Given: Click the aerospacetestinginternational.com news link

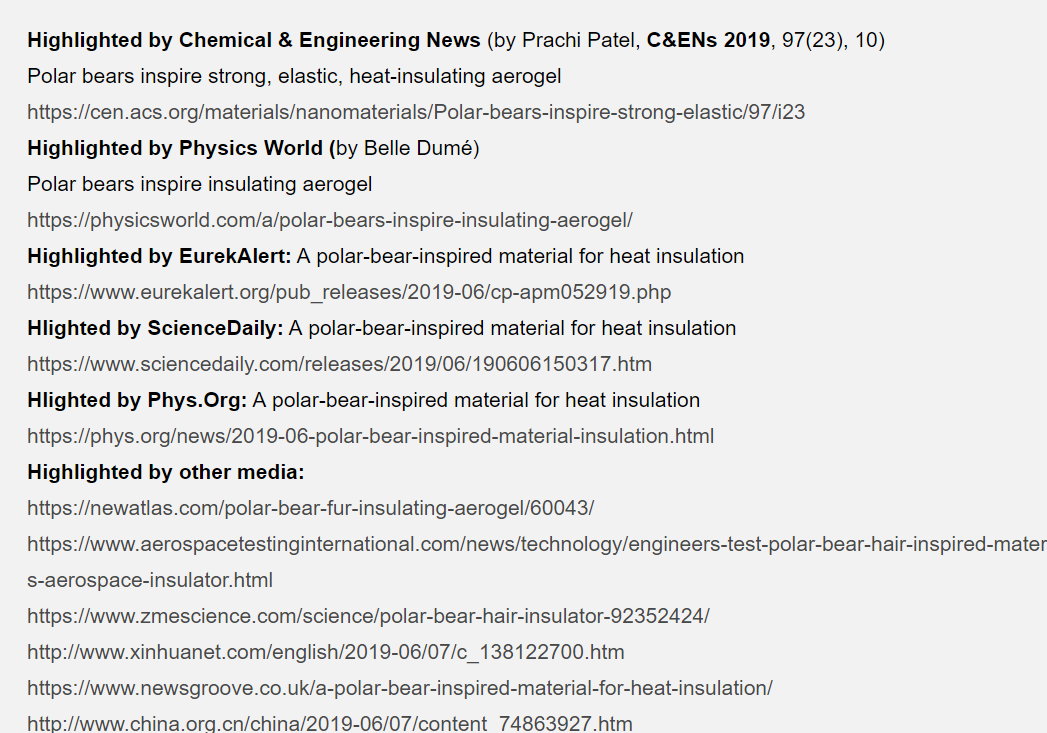Looking at the screenshot, I should tap(537, 545).
